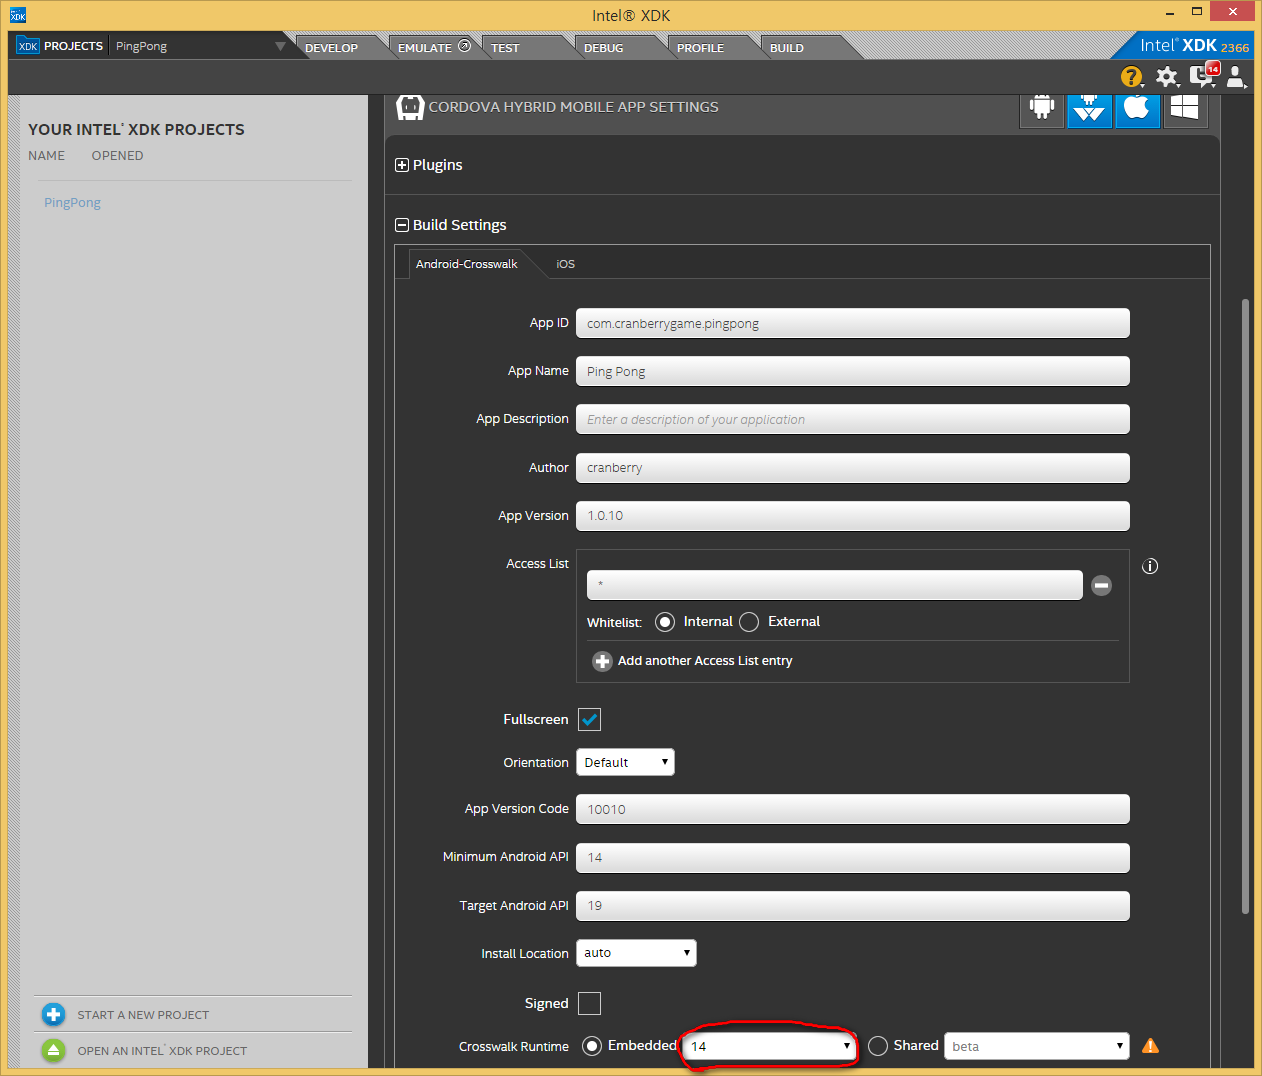Image resolution: width=1262 pixels, height=1076 pixels.
Task: Open the Embedded Crosswalk version dropdown
Action: pos(769,1046)
